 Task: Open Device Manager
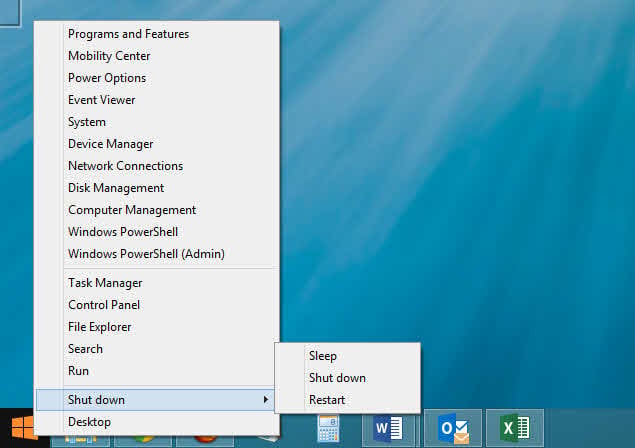tap(157, 144)
